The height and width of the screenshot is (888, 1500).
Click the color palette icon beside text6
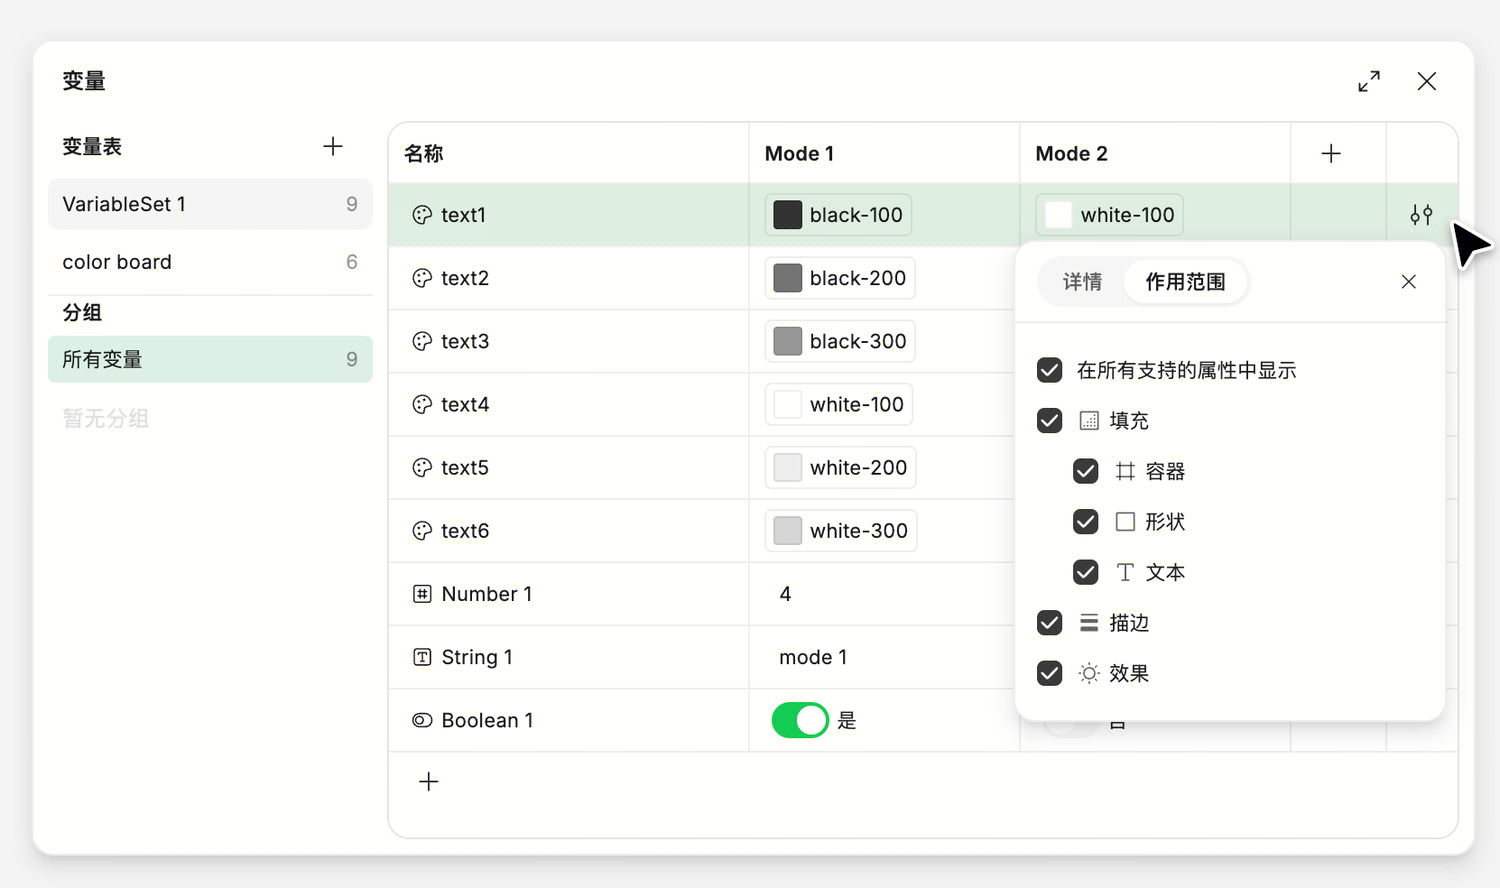[x=422, y=531]
